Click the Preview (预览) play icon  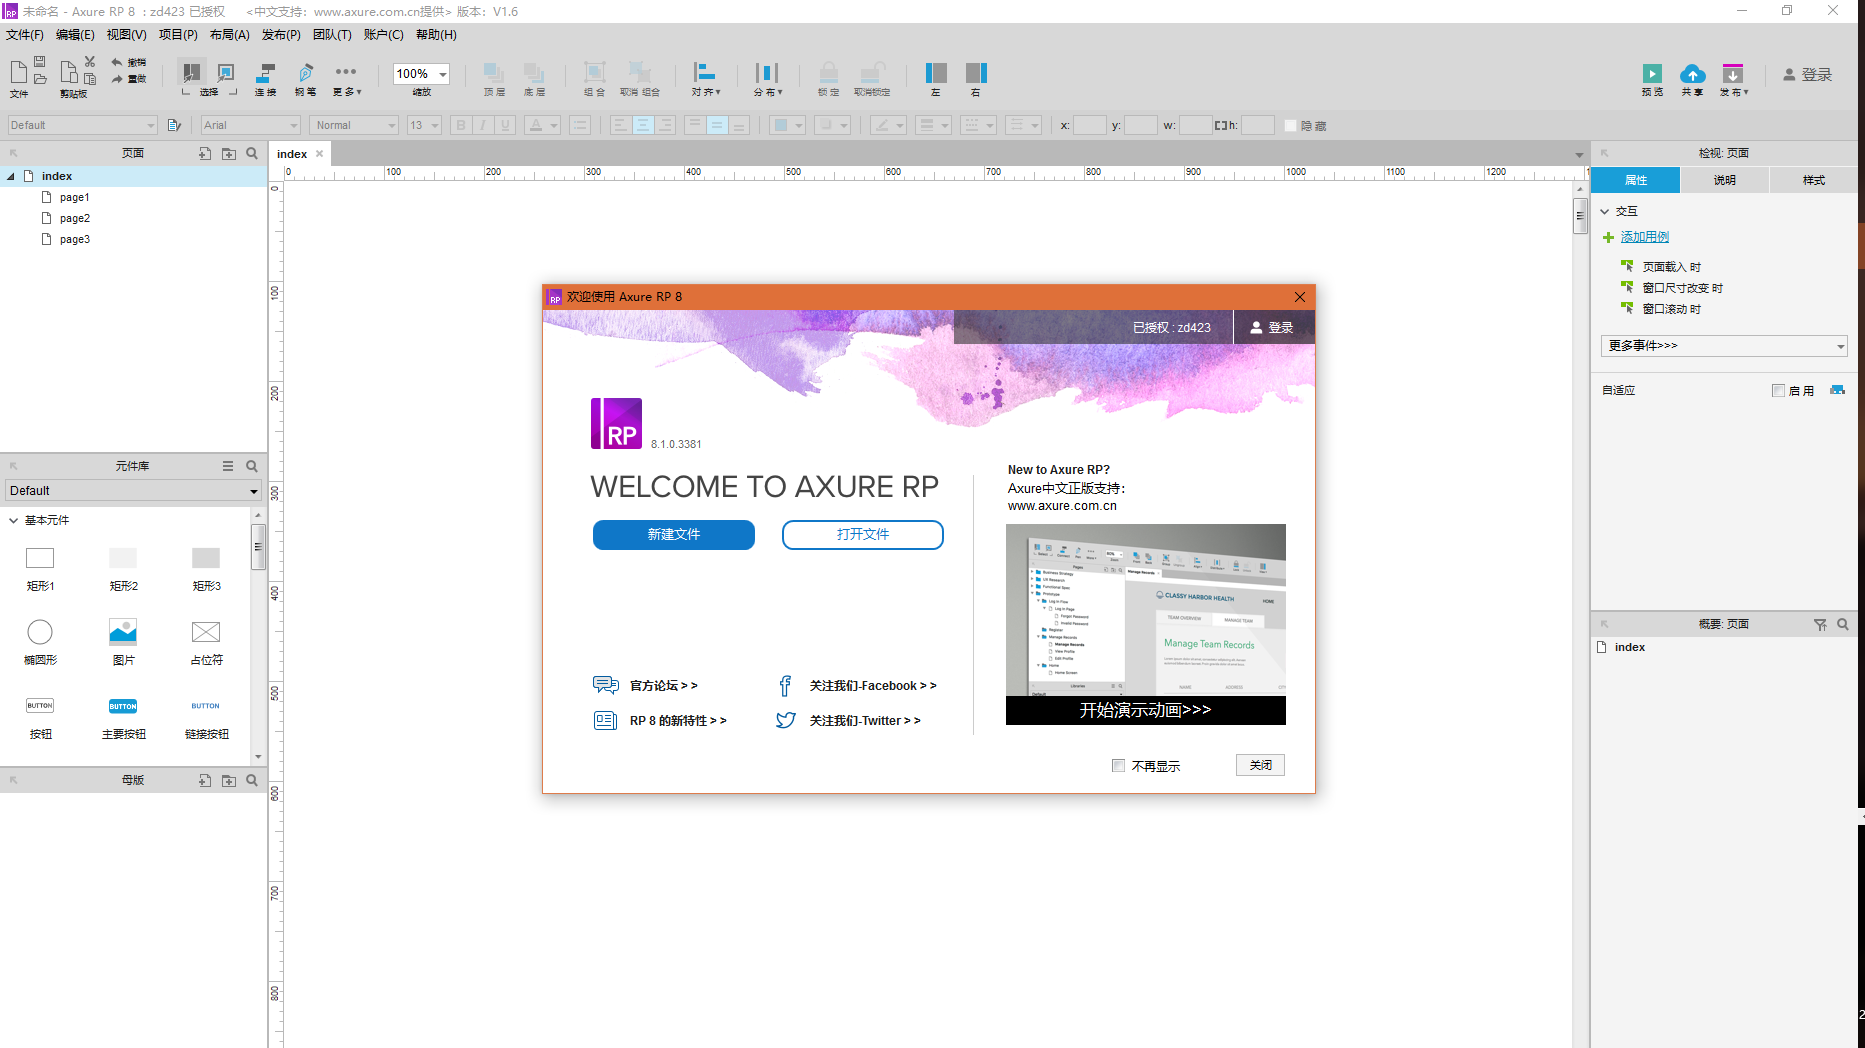(1652, 73)
